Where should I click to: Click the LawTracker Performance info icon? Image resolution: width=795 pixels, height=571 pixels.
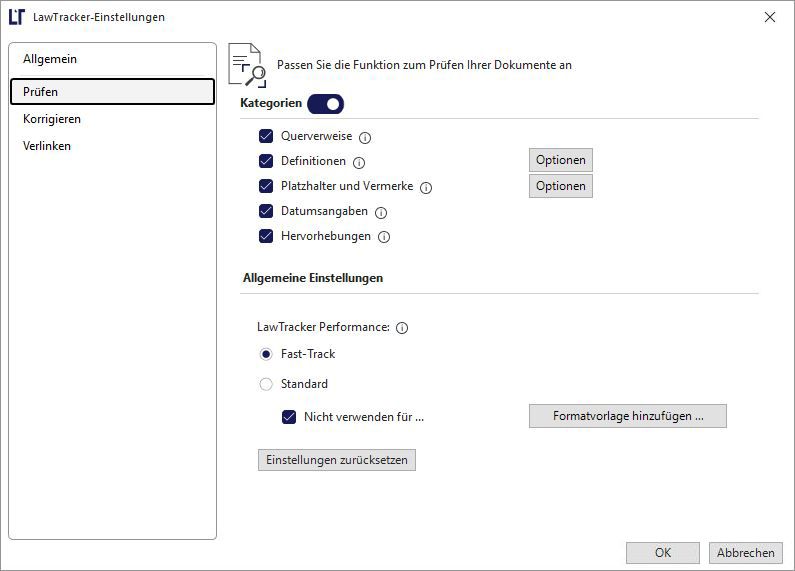click(402, 328)
